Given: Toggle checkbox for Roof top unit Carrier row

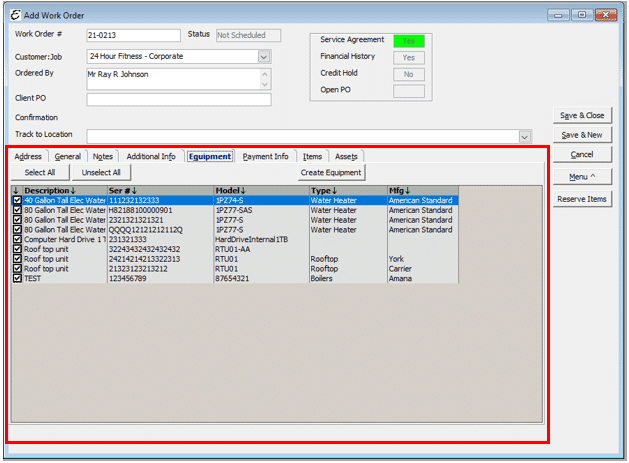Looking at the screenshot, I should tap(17, 268).
